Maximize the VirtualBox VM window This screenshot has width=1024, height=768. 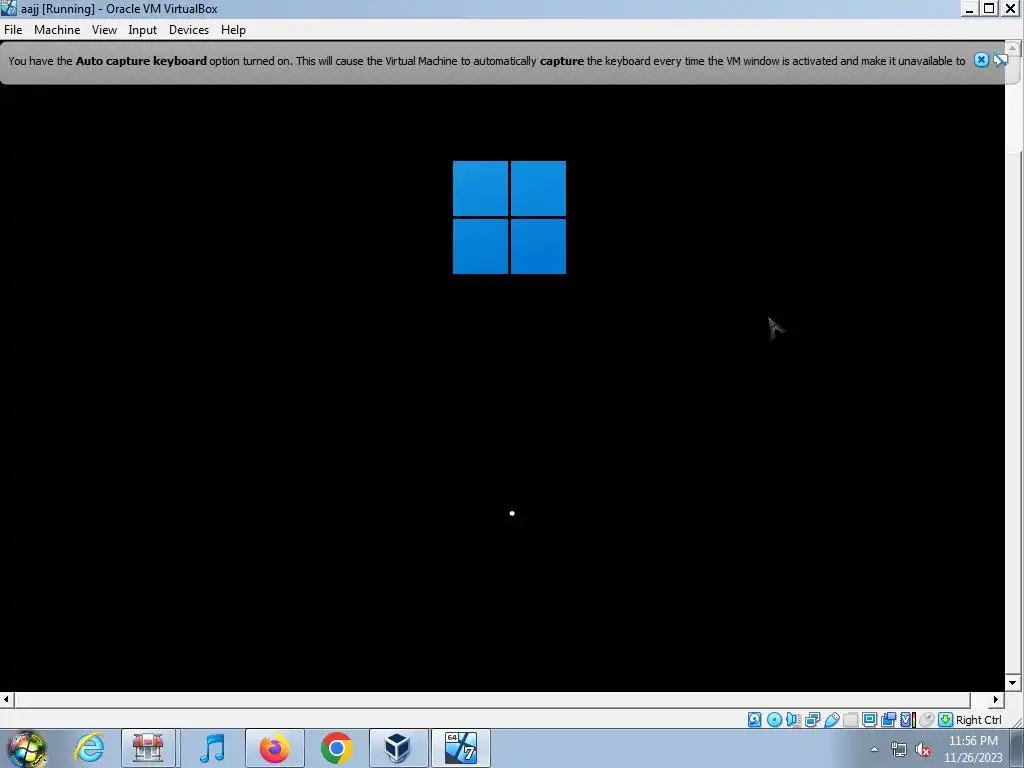[989, 8]
